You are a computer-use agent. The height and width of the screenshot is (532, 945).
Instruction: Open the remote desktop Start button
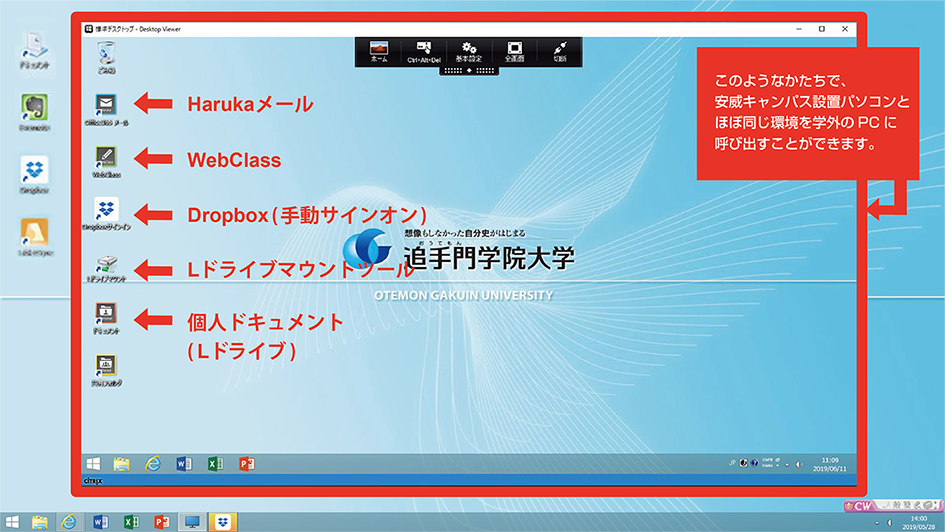pos(93,463)
